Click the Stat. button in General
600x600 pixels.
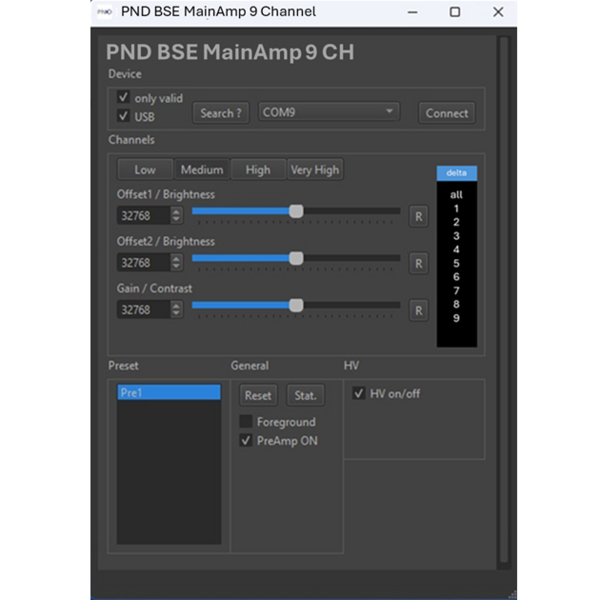pos(305,396)
